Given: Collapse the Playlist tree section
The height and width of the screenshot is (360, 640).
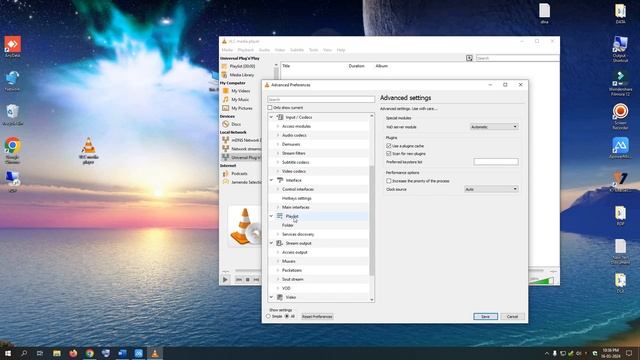Looking at the screenshot, I should 271,216.
